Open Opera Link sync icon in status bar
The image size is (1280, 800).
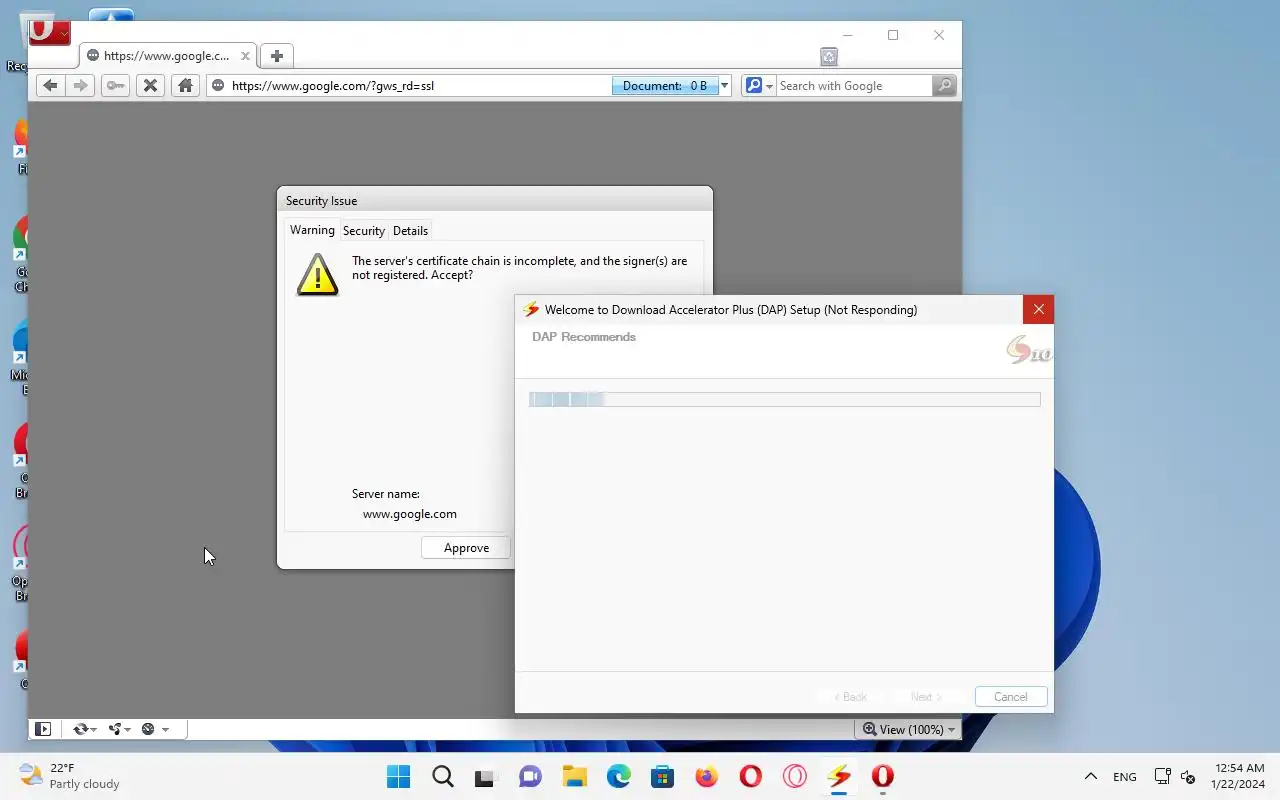[x=80, y=729]
